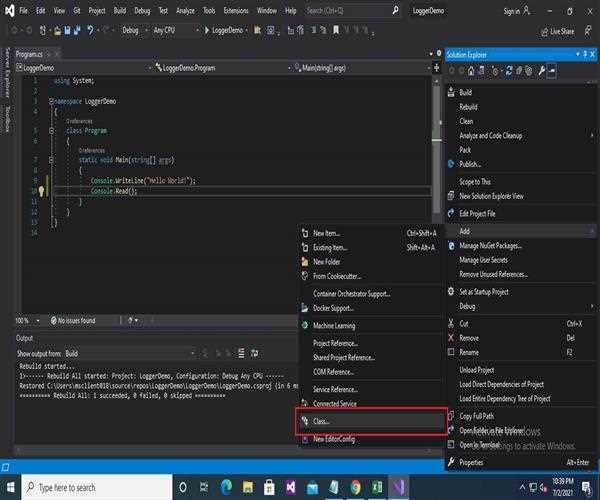The width and height of the screenshot is (600, 500).
Task: Open the Debug configuration dropdown
Action: tap(134, 31)
